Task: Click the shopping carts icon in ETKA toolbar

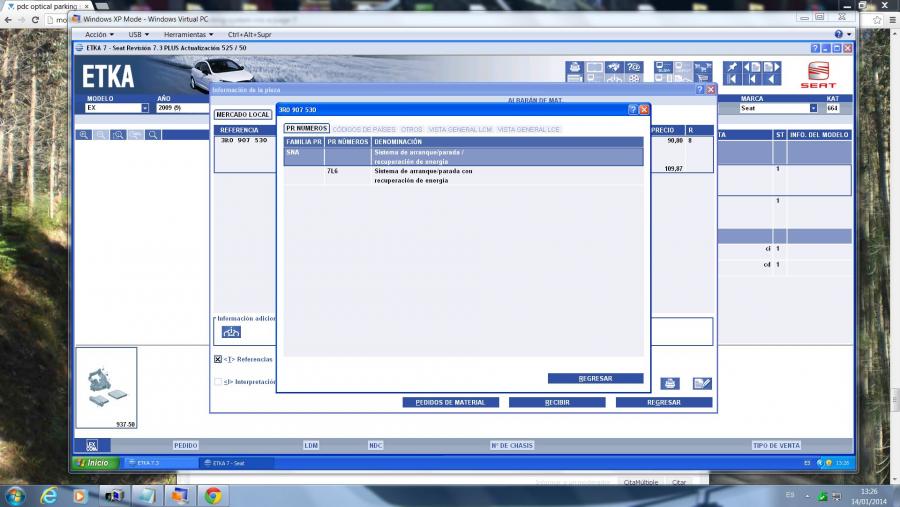Action: tap(703, 67)
